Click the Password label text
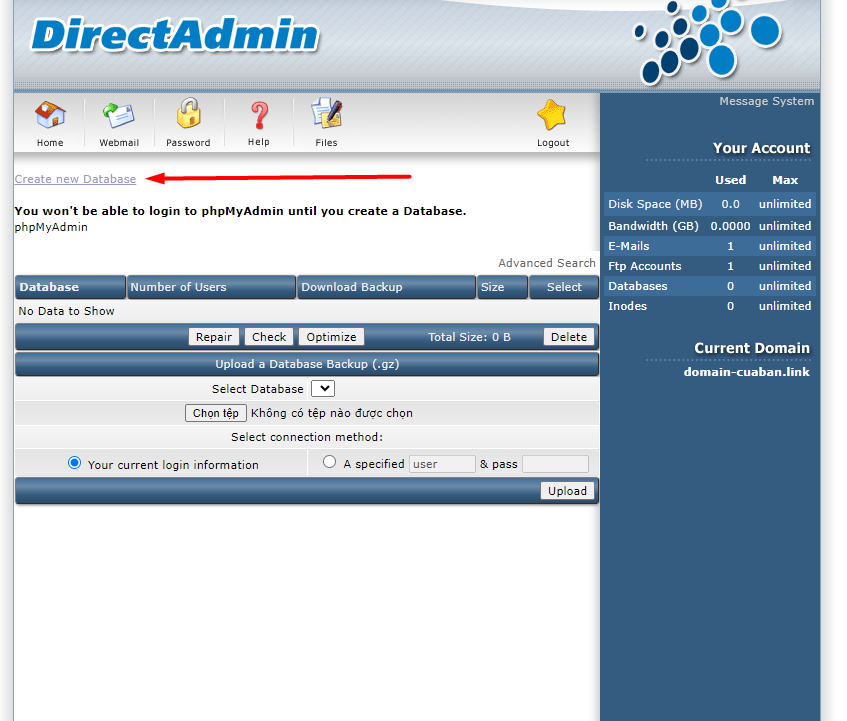Viewport: 847px width, 721px height. click(x=188, y=143)
